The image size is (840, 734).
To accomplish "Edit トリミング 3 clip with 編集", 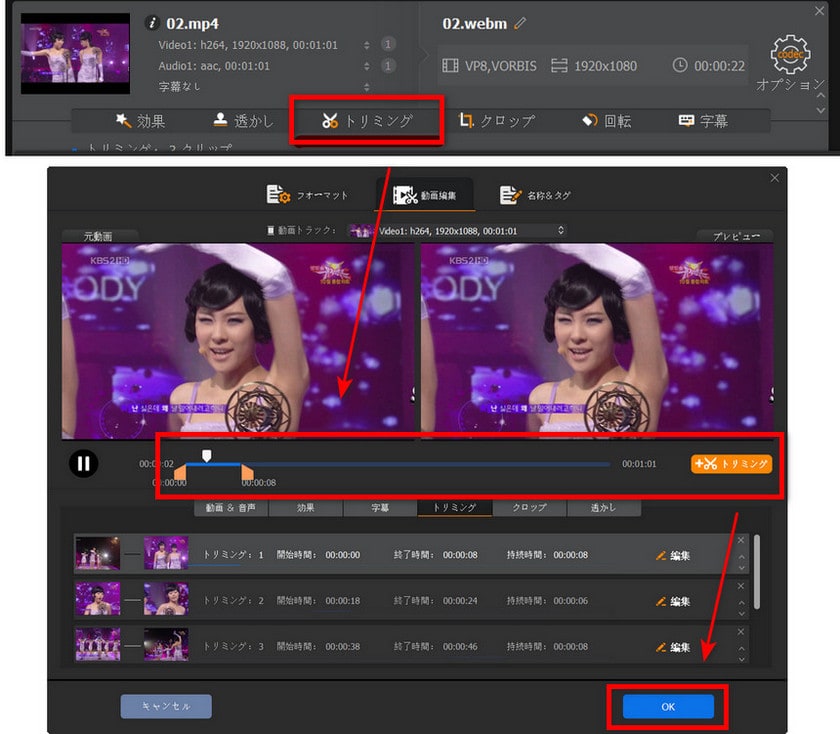I will (673, 647).
